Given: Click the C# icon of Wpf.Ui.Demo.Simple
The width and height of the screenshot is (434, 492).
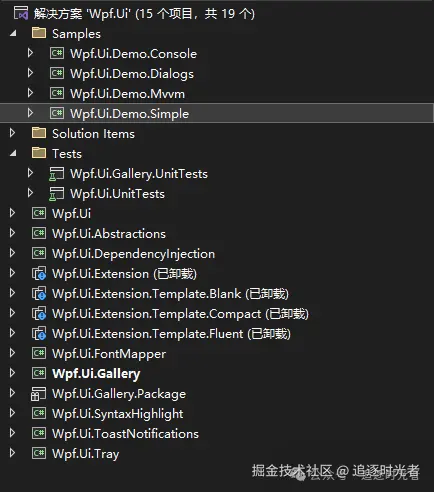Looking at the screenshot, I should [57, 113].
